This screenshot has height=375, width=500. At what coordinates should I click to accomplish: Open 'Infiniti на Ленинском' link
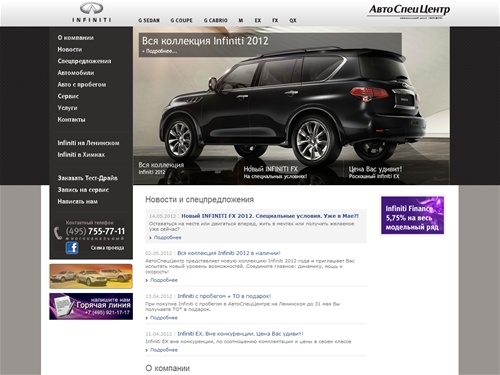[x=88, y=143]
